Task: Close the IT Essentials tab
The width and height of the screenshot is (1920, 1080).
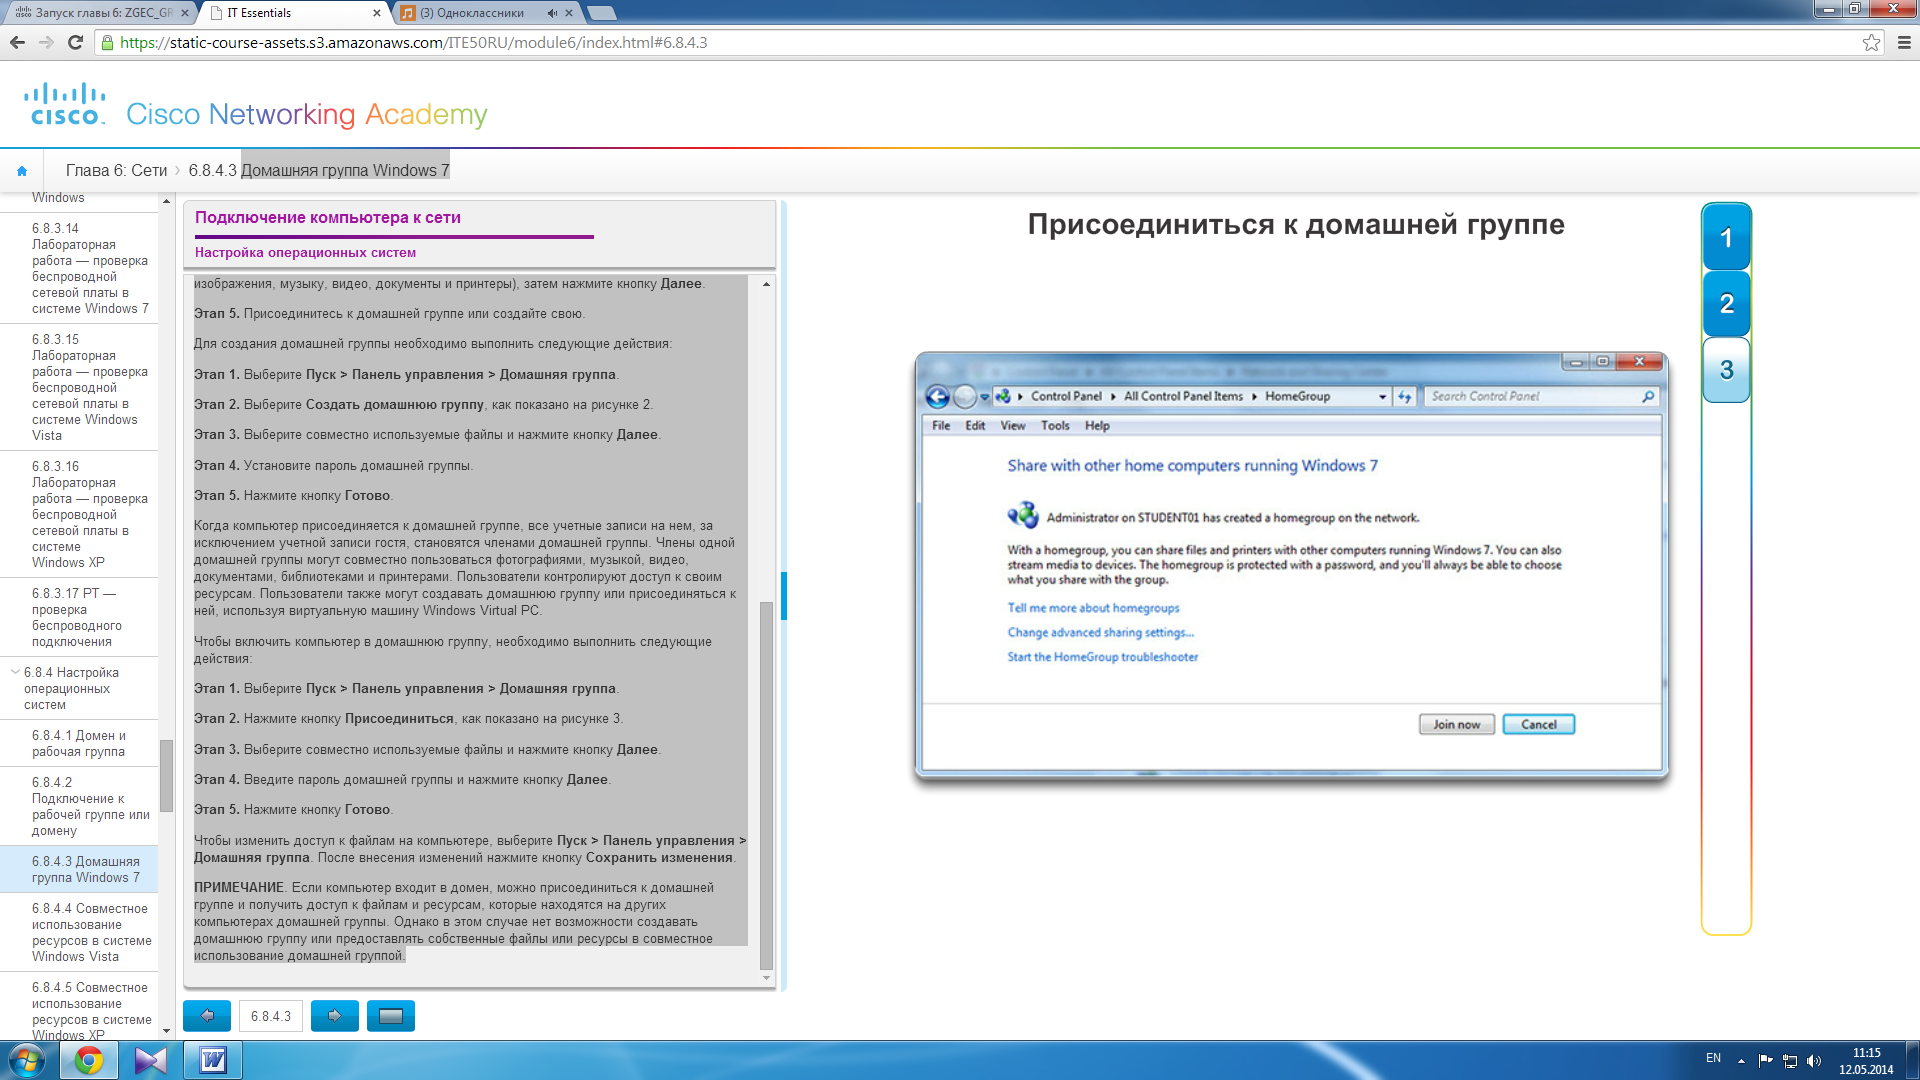Action: [x=377, y=13]
